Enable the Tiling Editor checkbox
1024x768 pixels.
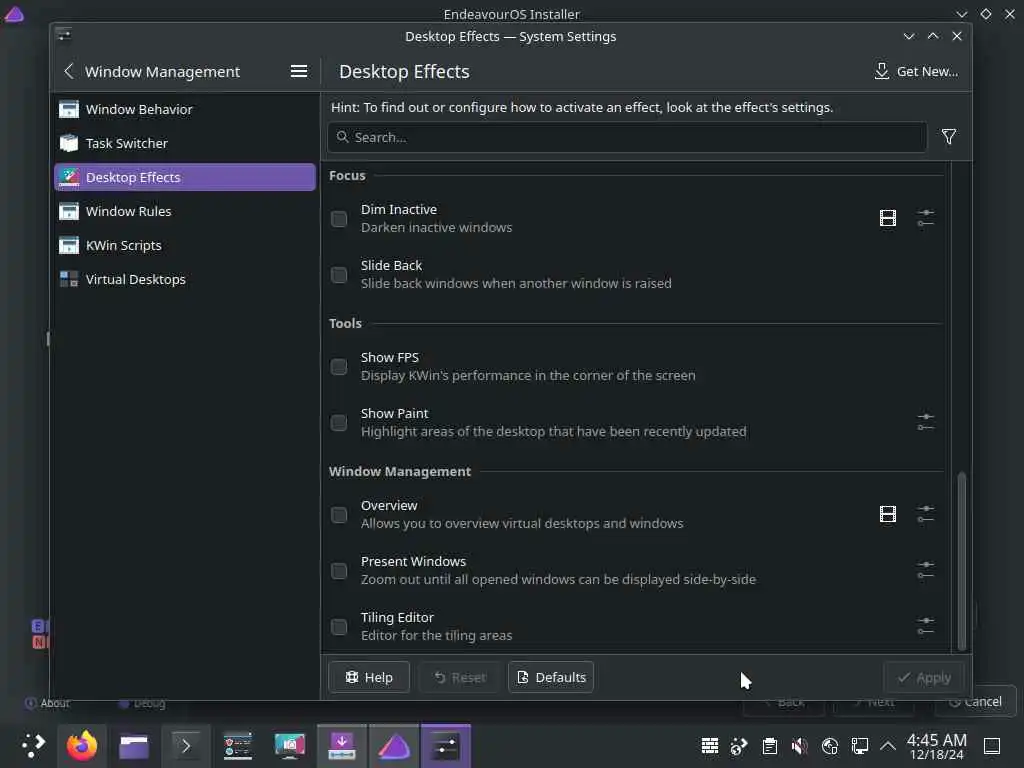coord(338,627)
